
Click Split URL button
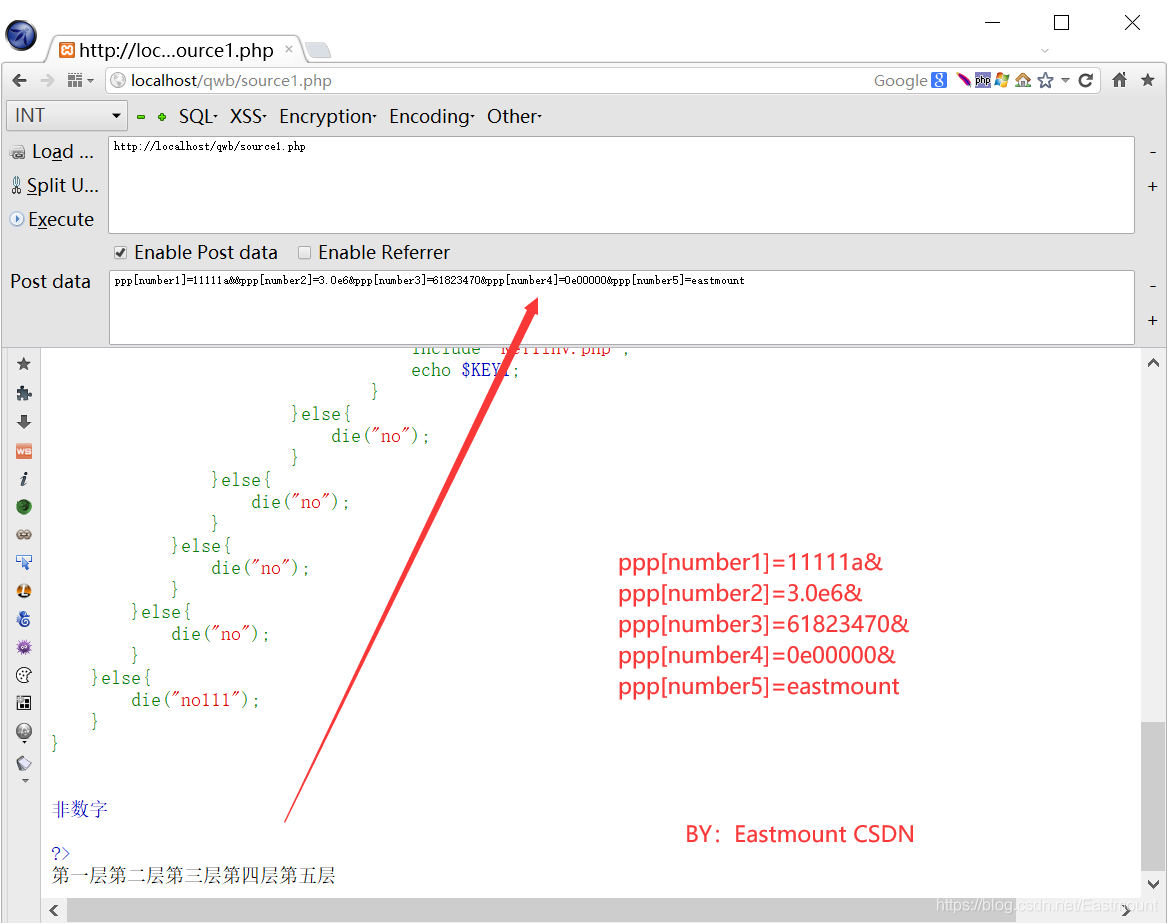coord(54,186)
